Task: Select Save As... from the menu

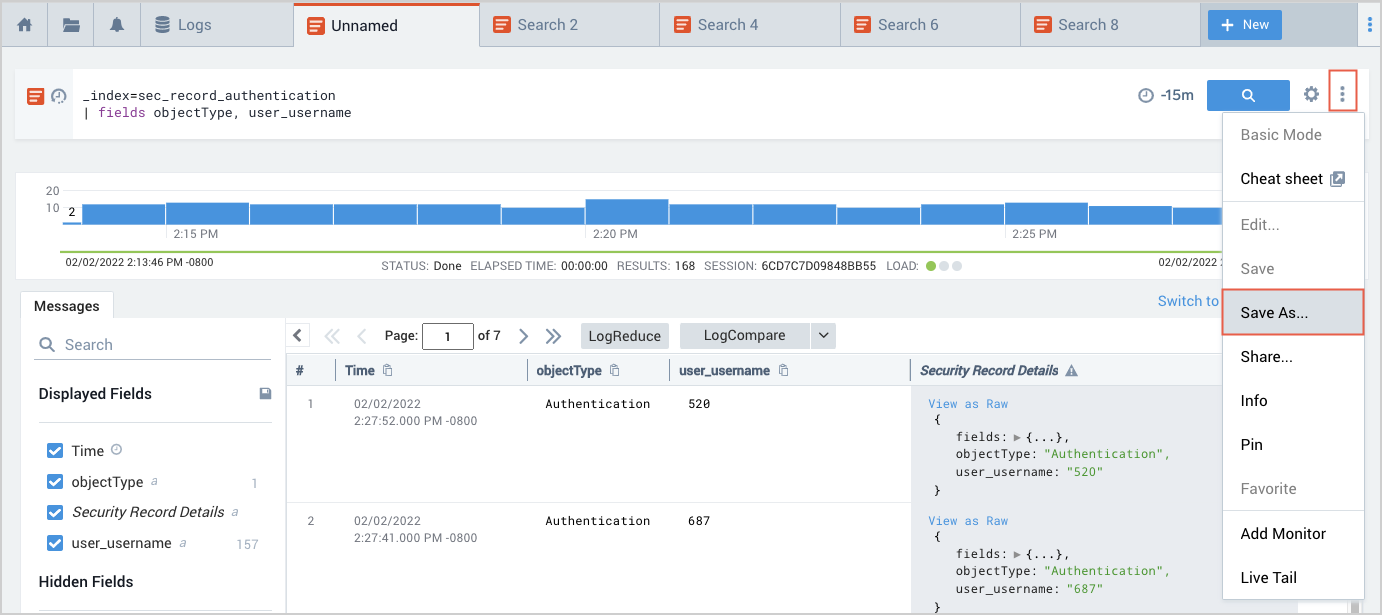Action: tap(1273, 313)
